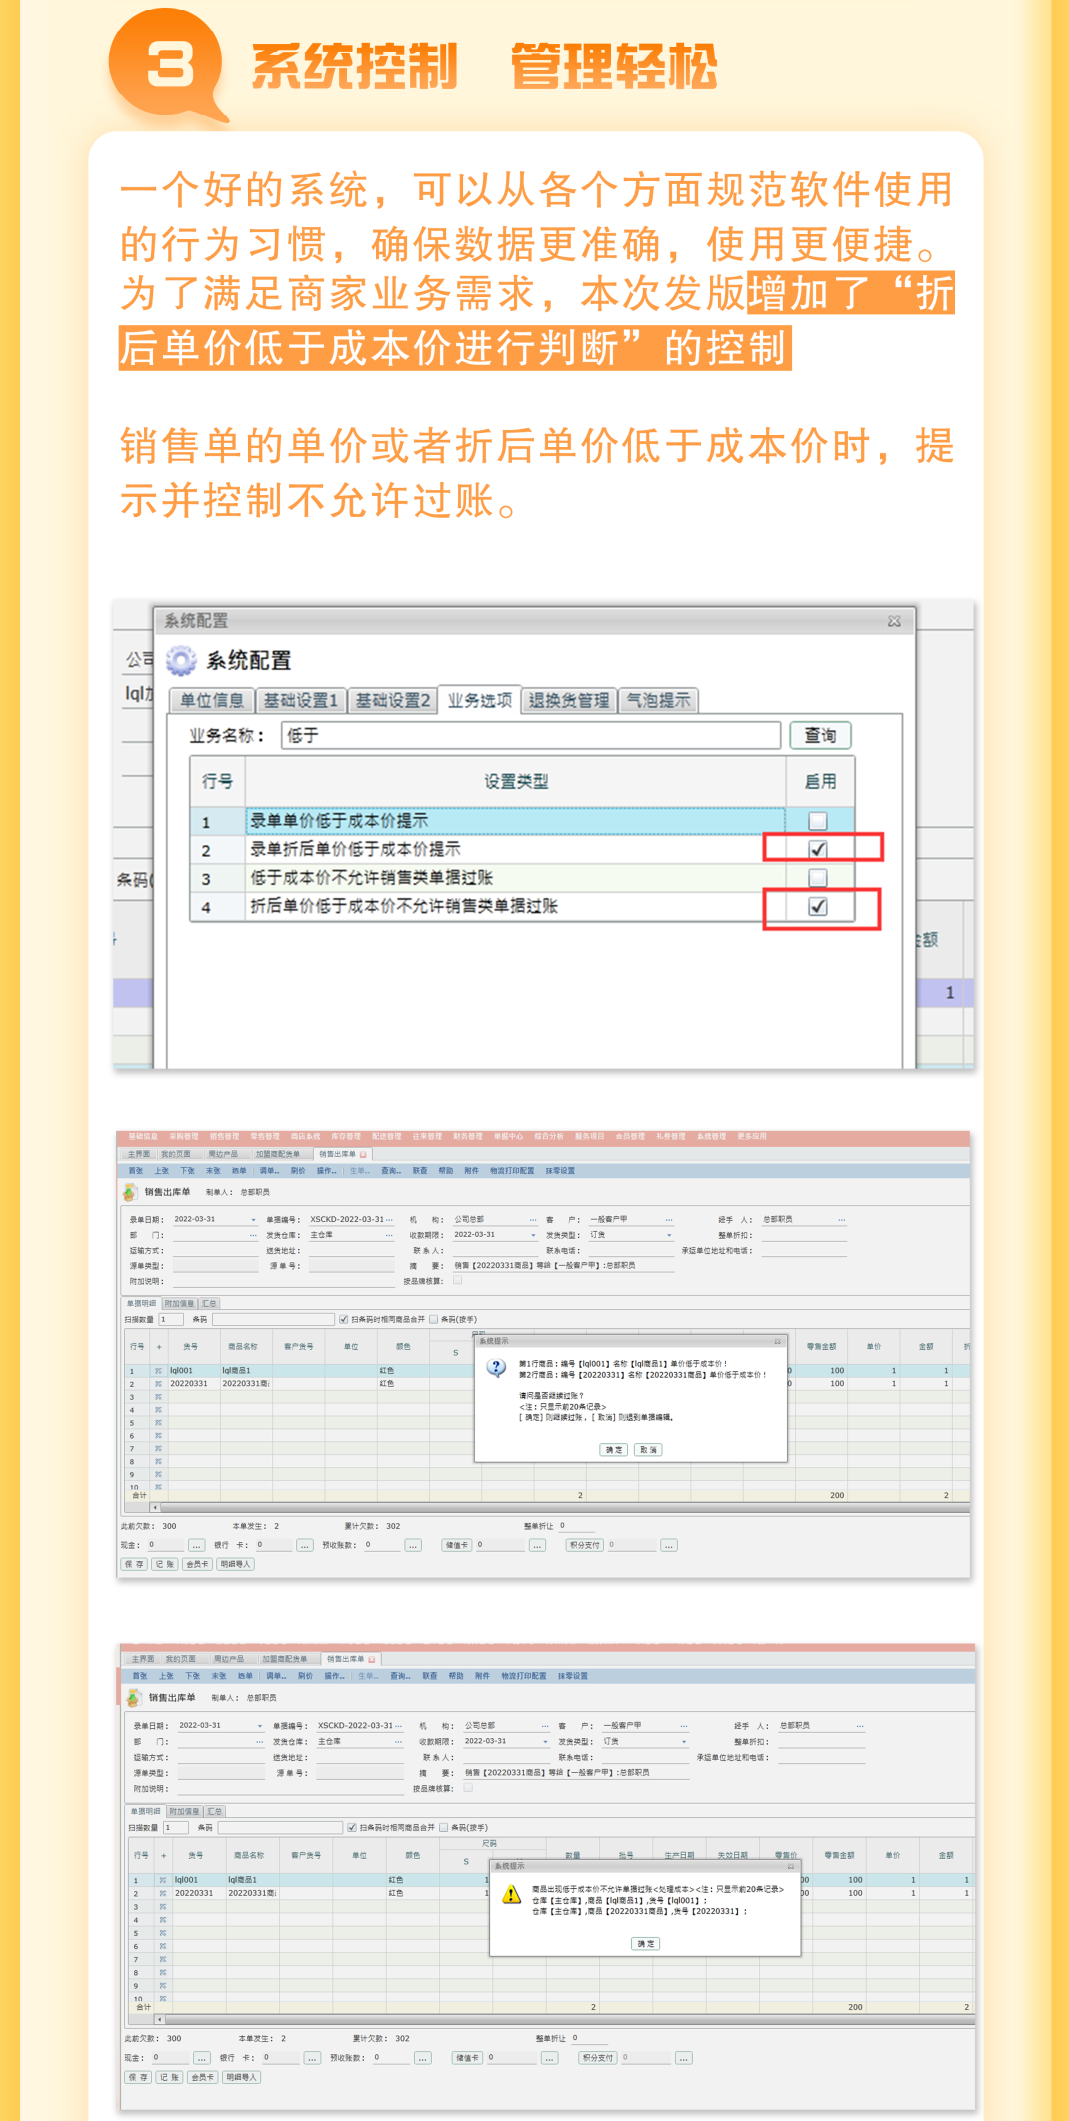This screenshot has height=2121, width=1069.
Task: Uncheck 折后单价低于成本价不允许销售类单据过账 option
Action: pos(818,906)
